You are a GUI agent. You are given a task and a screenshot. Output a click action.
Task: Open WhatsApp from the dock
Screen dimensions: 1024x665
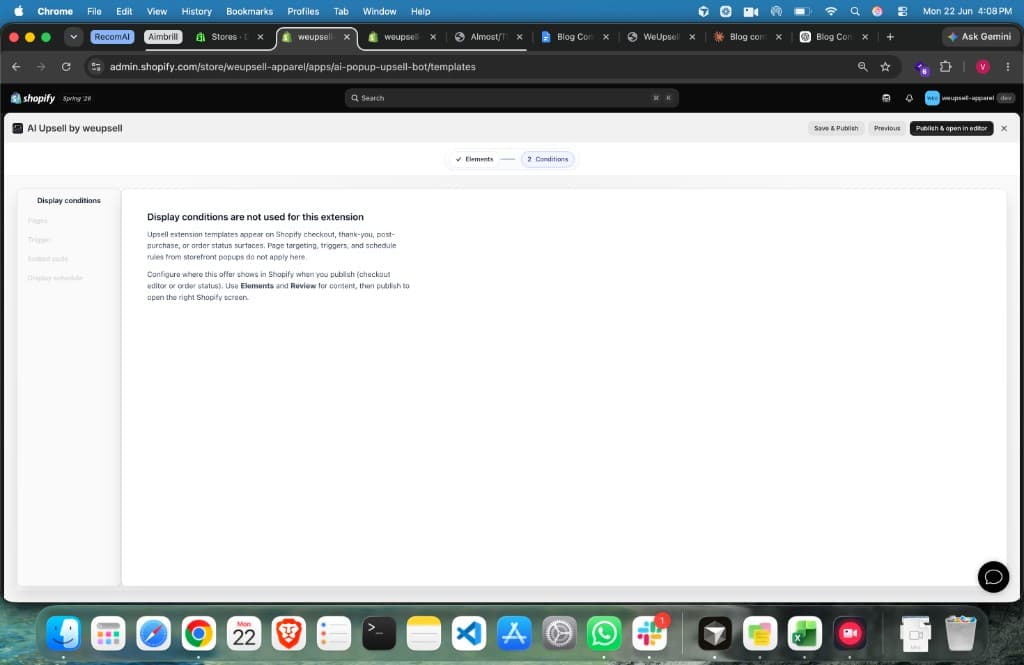(604, 634)
